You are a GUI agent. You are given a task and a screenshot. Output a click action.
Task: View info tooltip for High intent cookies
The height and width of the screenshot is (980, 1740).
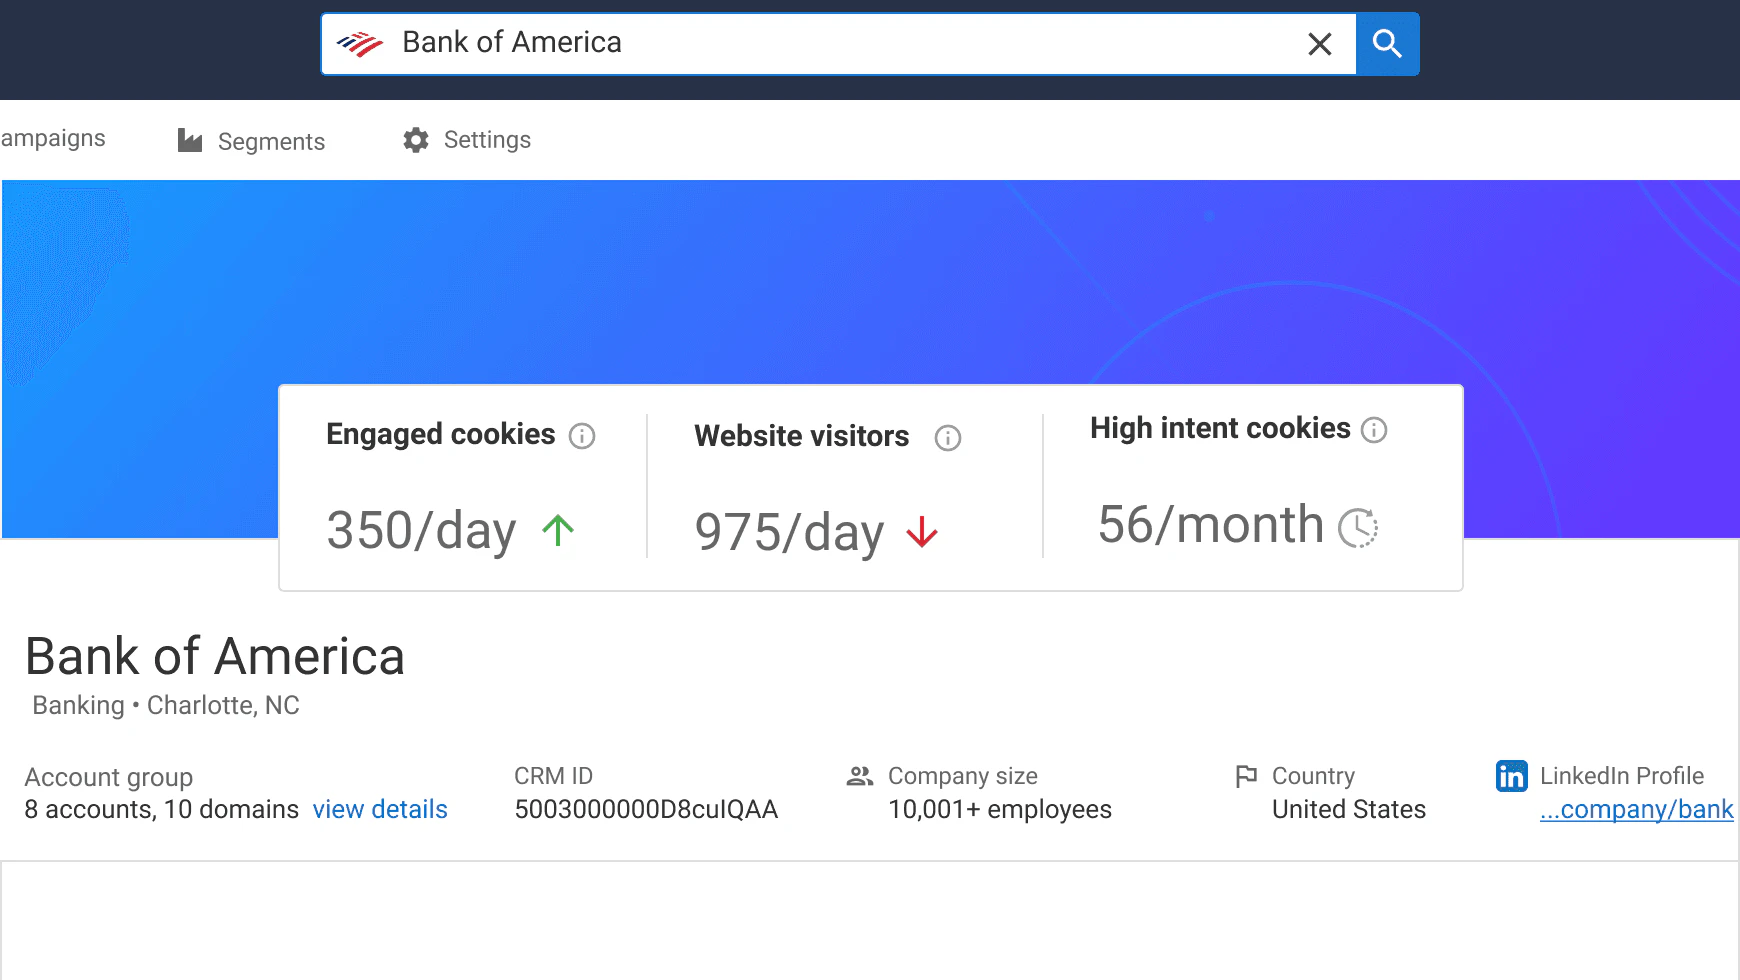[1375, 430]
